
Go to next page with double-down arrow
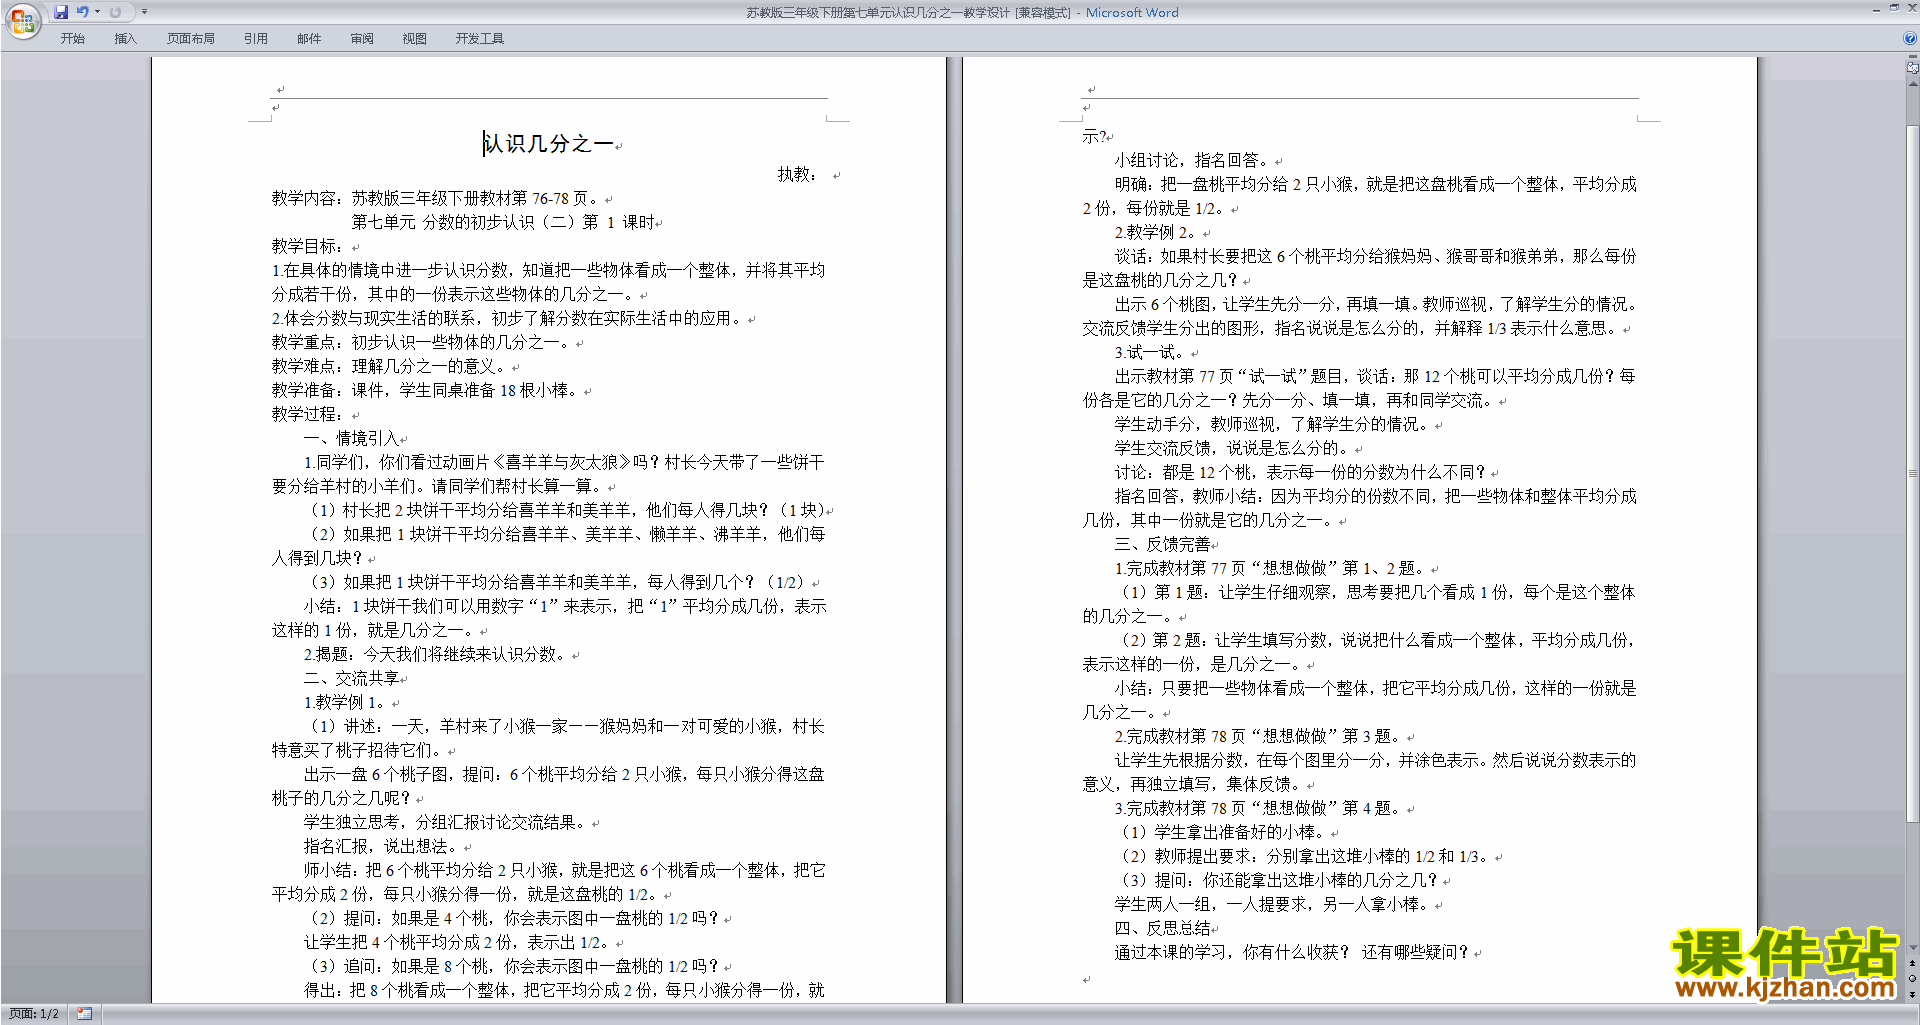click(1913, 994)
